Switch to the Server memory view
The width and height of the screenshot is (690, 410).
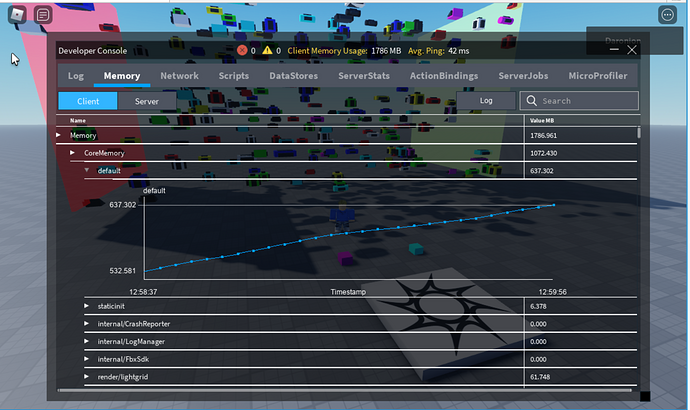point(147,101)
